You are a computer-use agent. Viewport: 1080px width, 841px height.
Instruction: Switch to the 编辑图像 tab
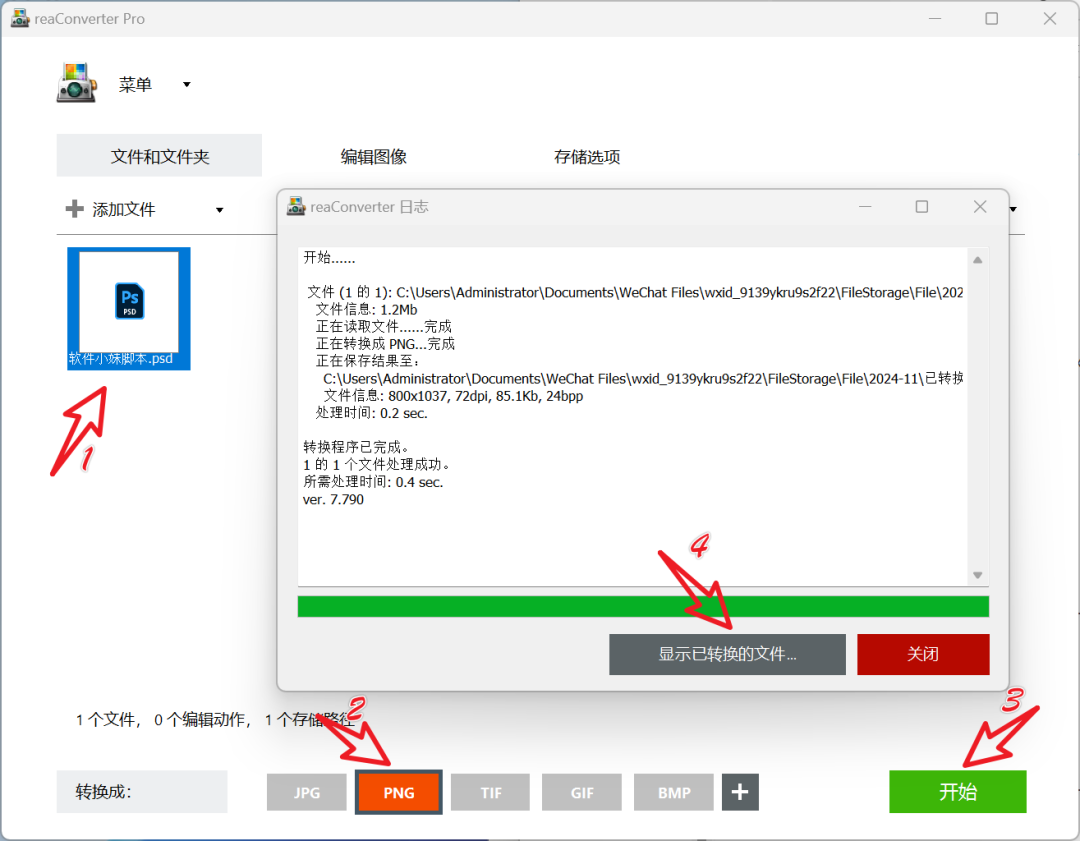click(x=373, y=156)
